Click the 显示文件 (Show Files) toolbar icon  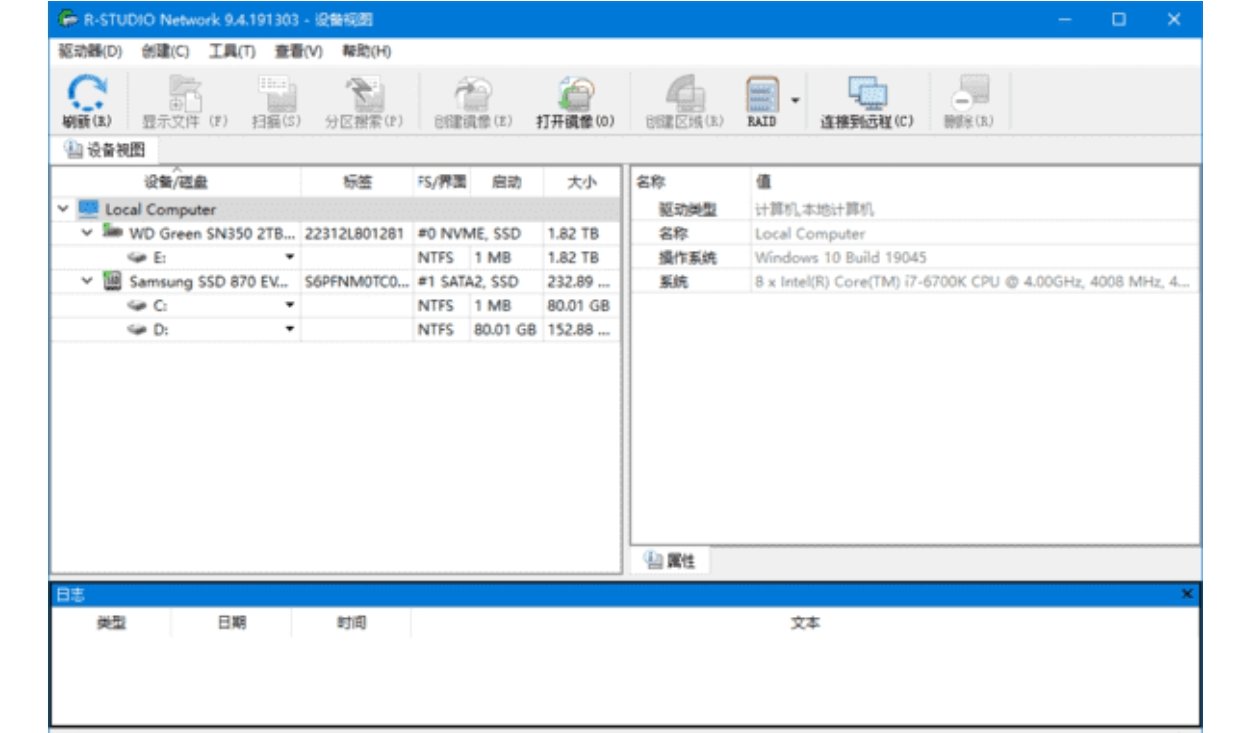185,93
